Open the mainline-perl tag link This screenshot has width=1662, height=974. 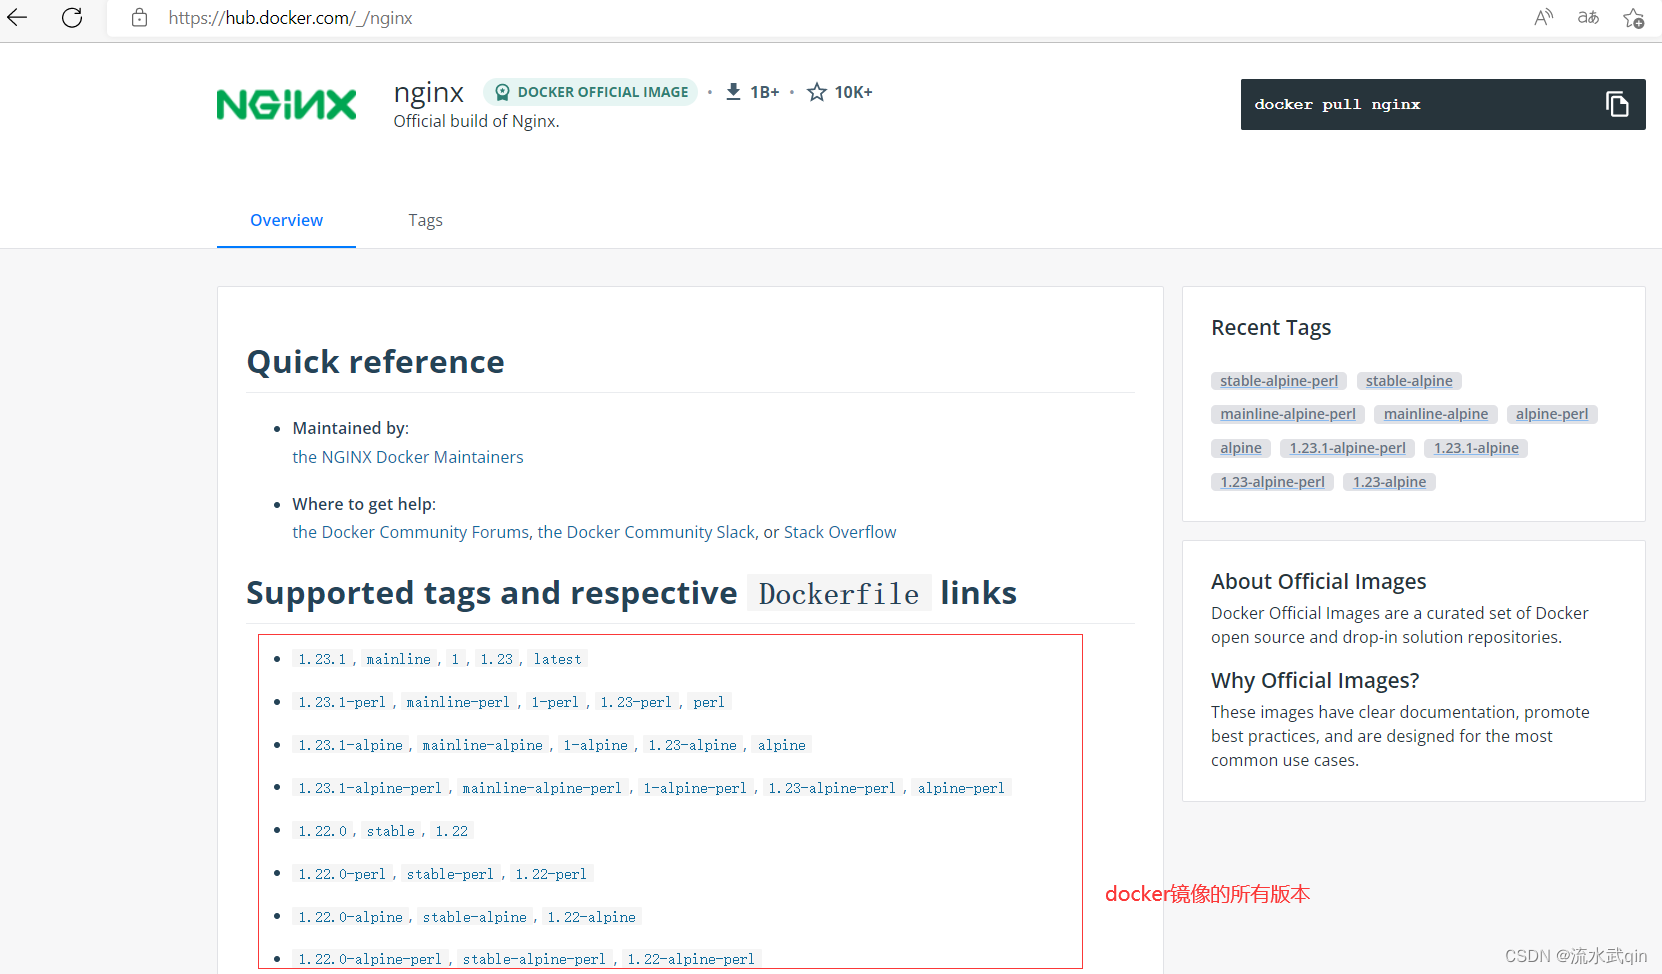pos(458,702)
